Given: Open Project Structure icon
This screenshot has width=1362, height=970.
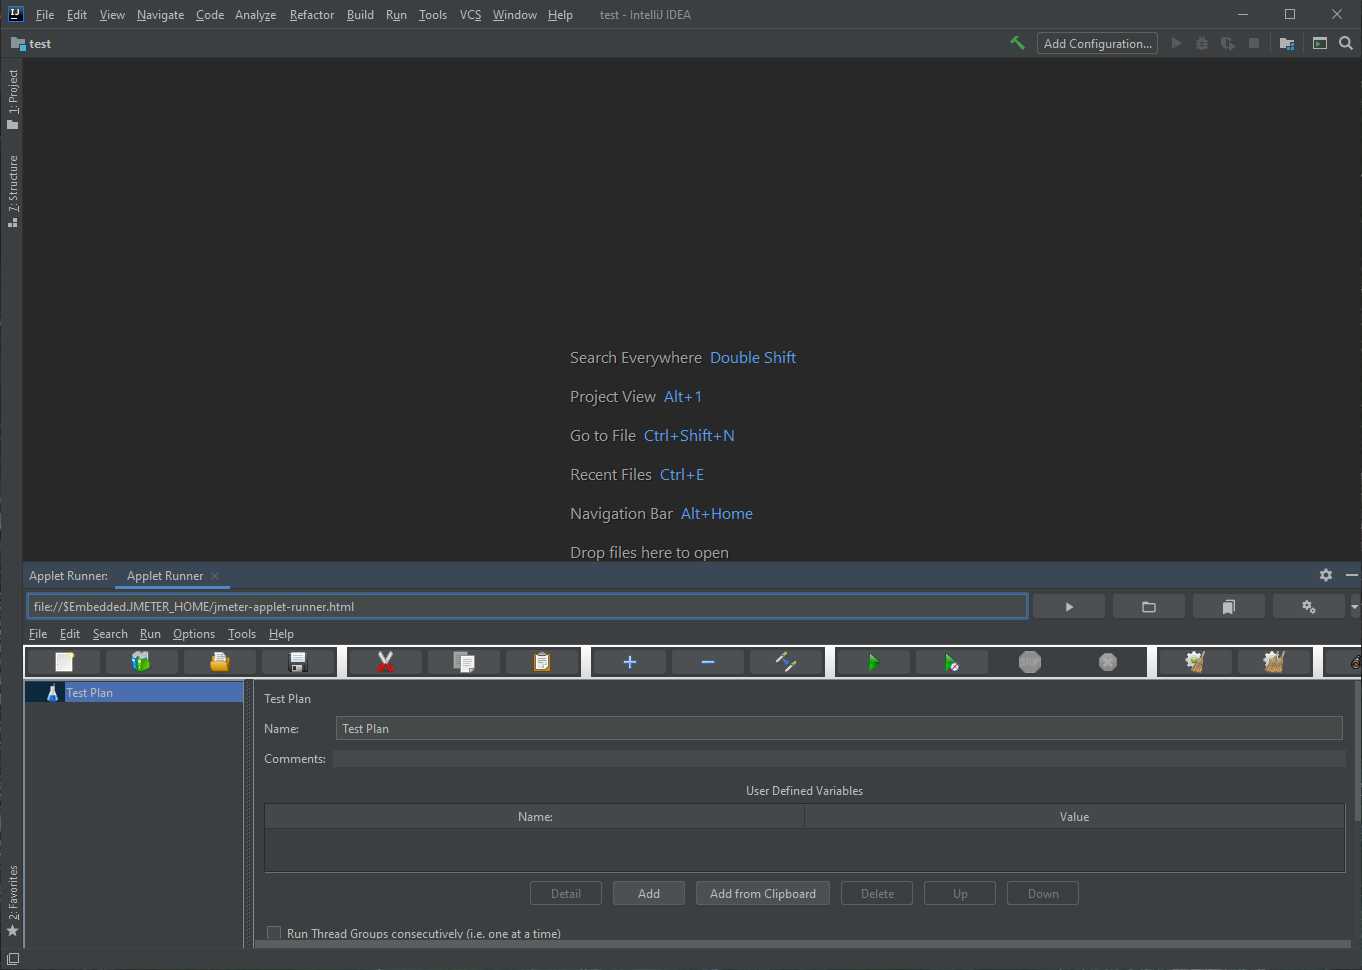Looking at the screenshot, I should 1287,43.
